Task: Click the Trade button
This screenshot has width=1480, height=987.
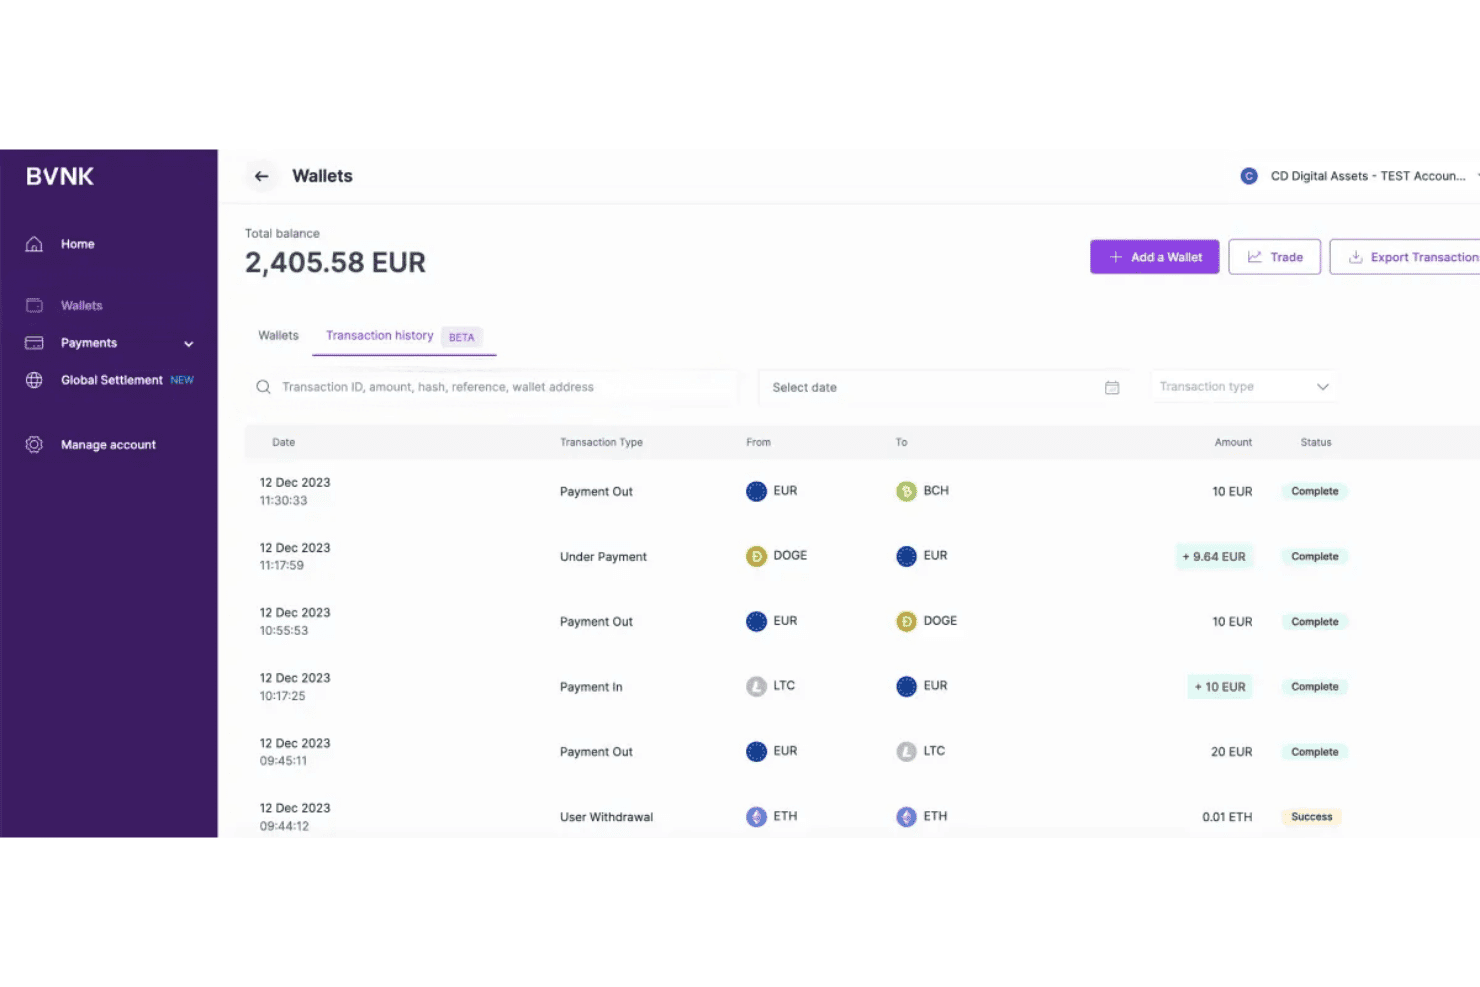Action: (x=1274, y=257)
